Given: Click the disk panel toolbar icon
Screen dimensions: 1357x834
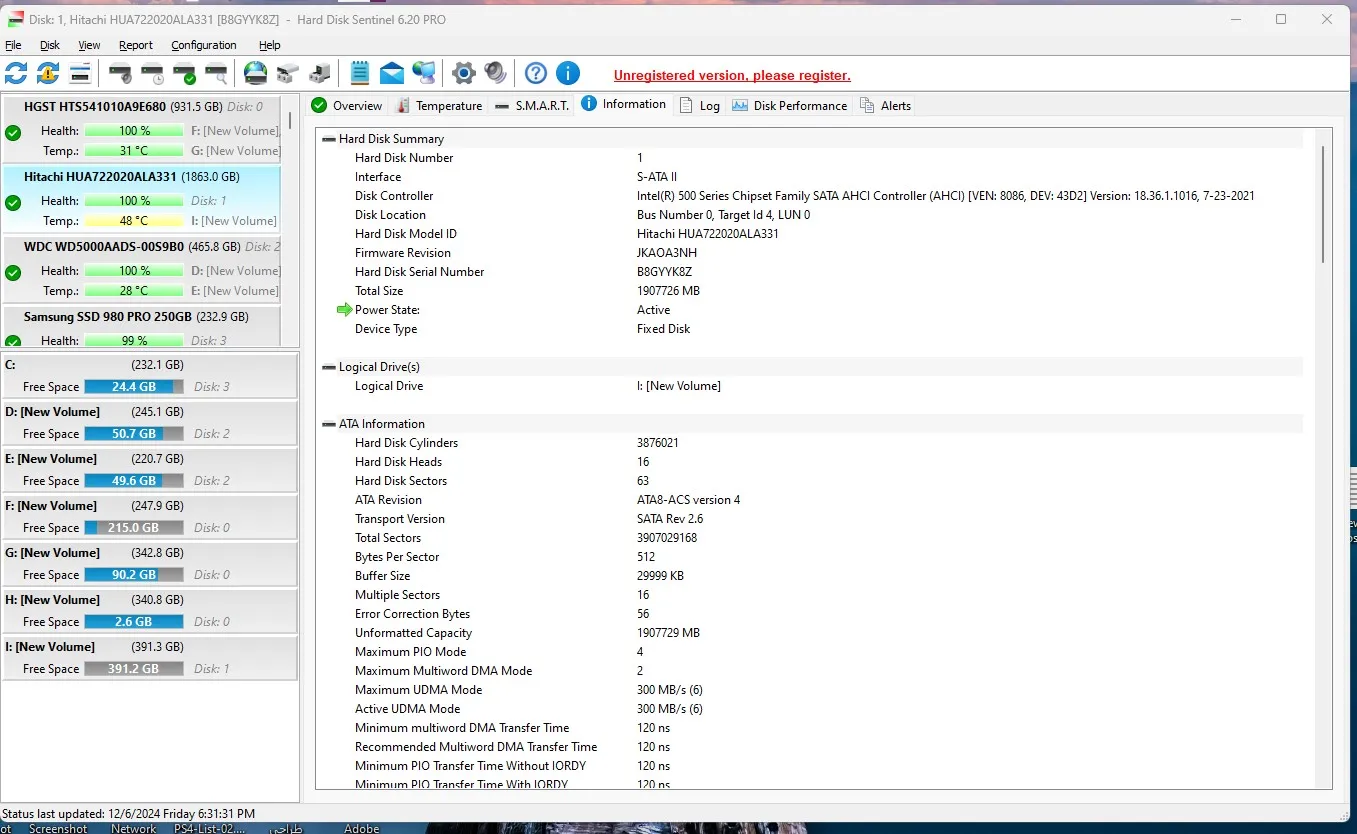Looking at the screenshot, I should 80,73.
